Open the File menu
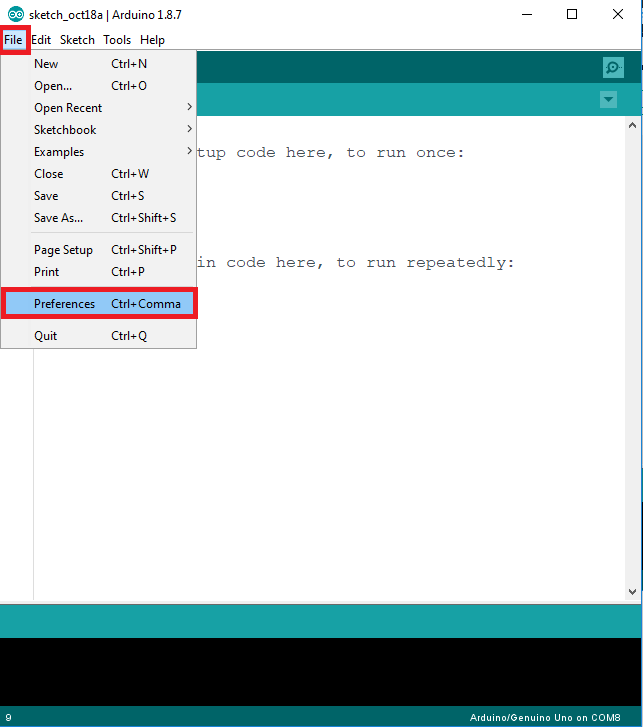This screenshot has width=643, height=727. click(13, 40)
